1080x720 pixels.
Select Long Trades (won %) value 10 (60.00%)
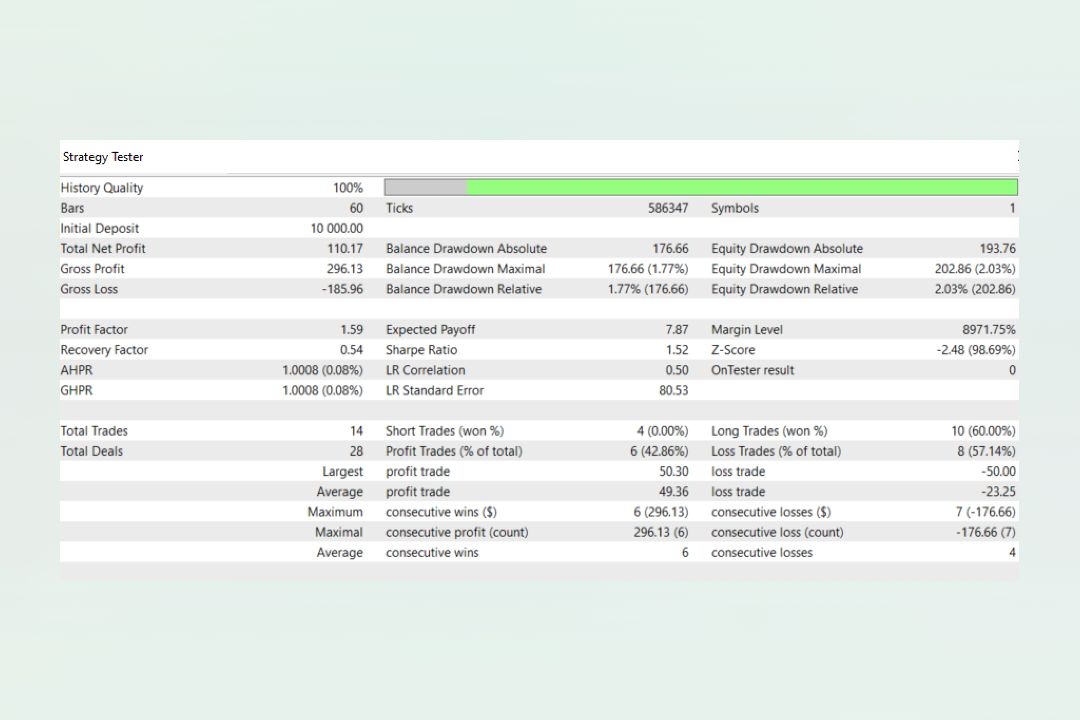983,431
